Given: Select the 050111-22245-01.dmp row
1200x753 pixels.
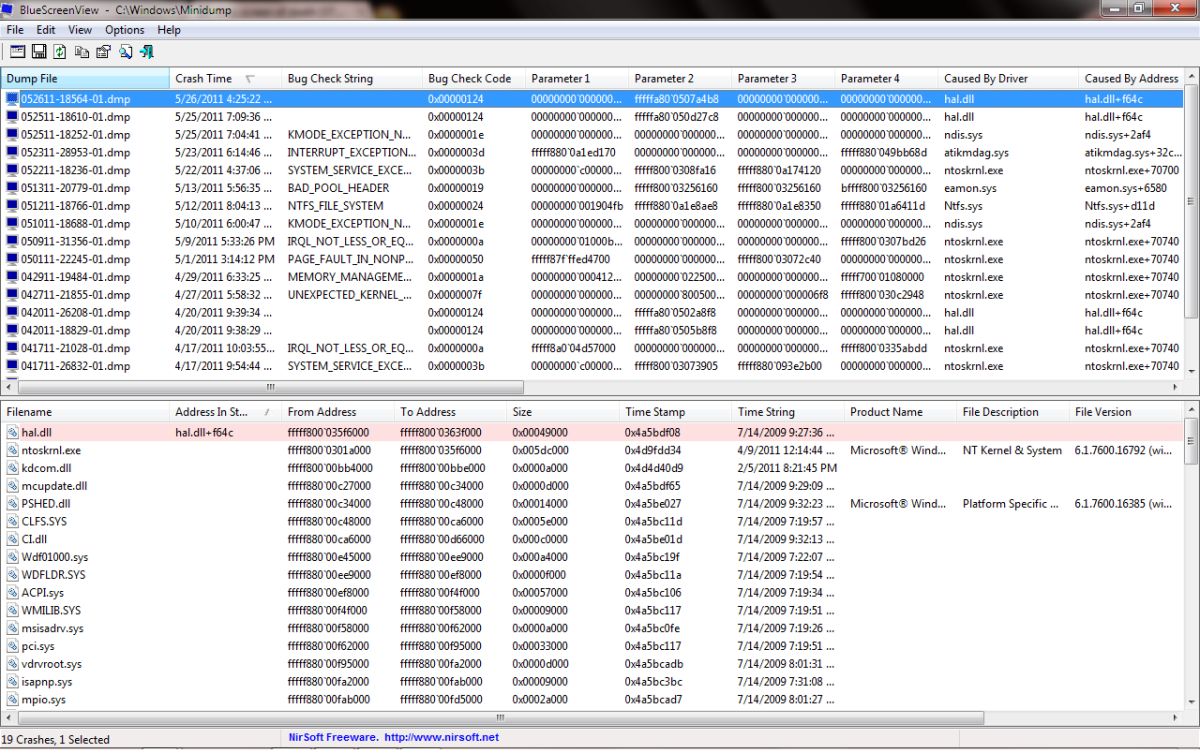Looking at the screenshot, I should [592, 260].
